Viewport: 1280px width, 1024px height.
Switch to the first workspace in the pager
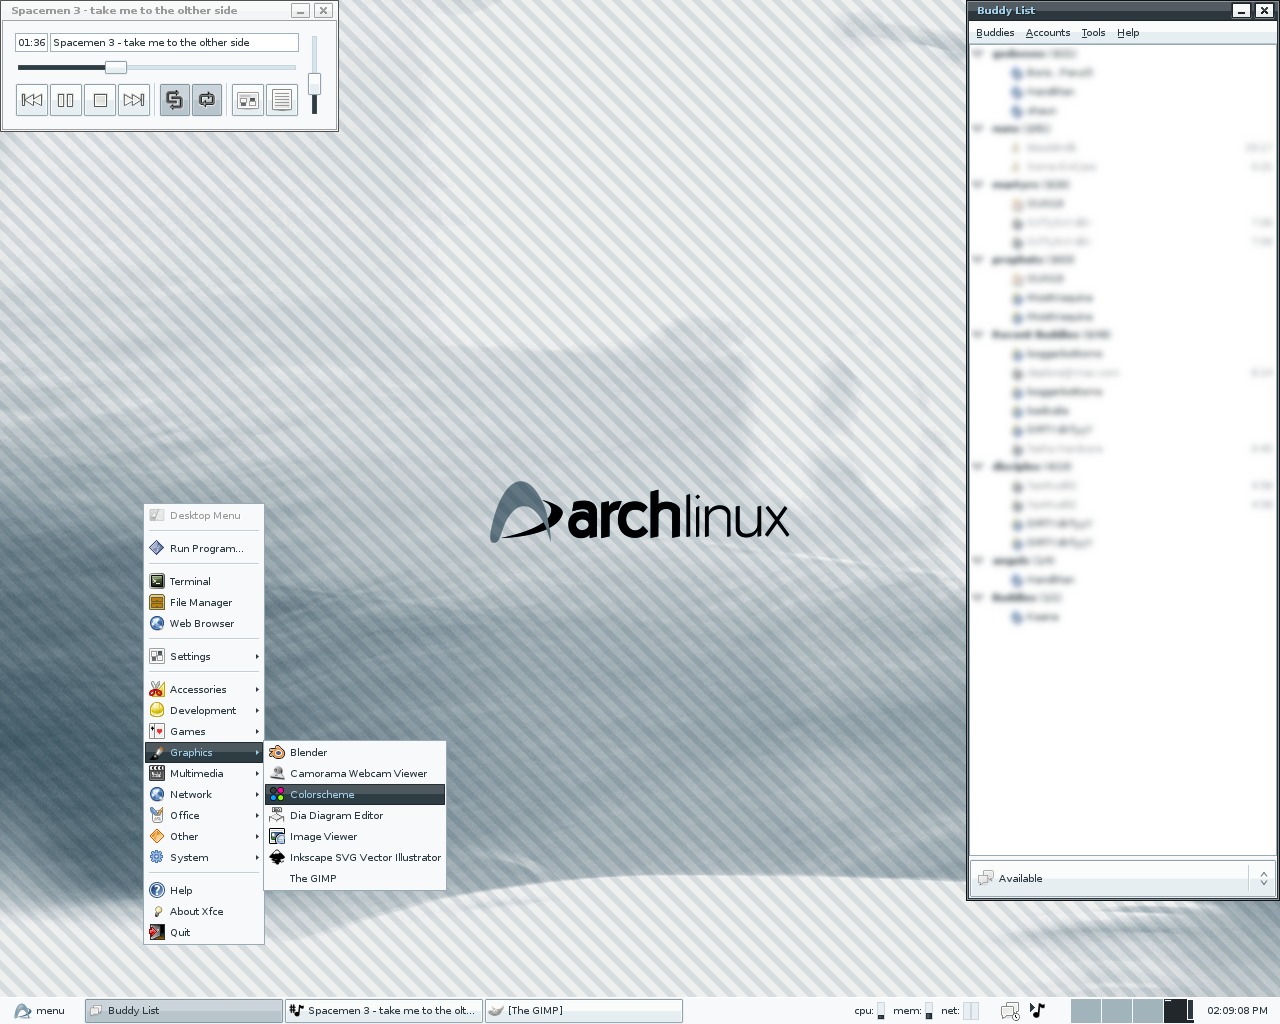click(x=1086, y=1010)
